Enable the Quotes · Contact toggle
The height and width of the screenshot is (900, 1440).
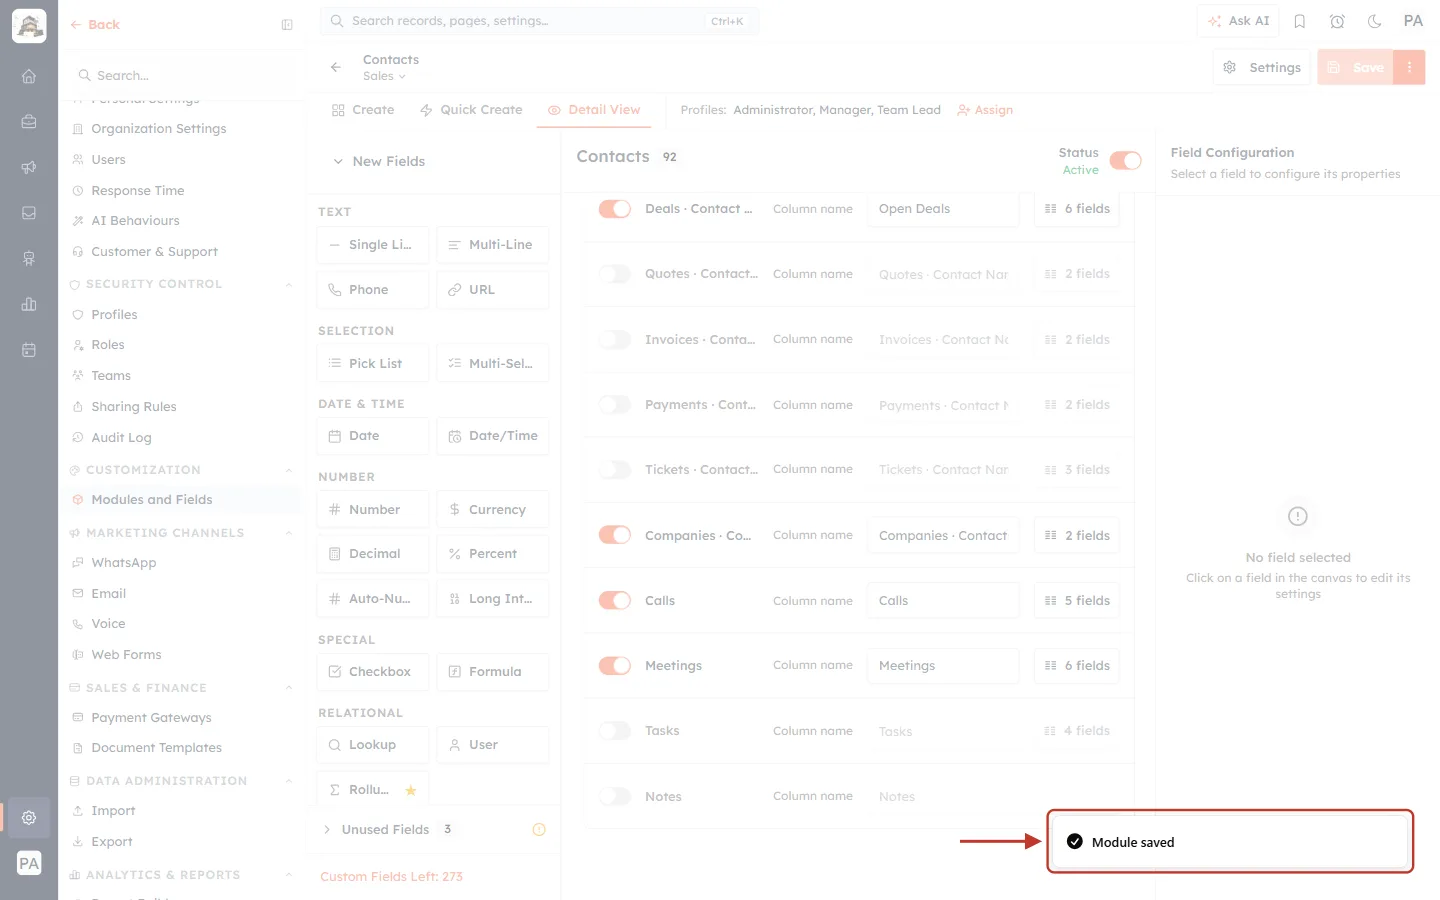(614, 274)
